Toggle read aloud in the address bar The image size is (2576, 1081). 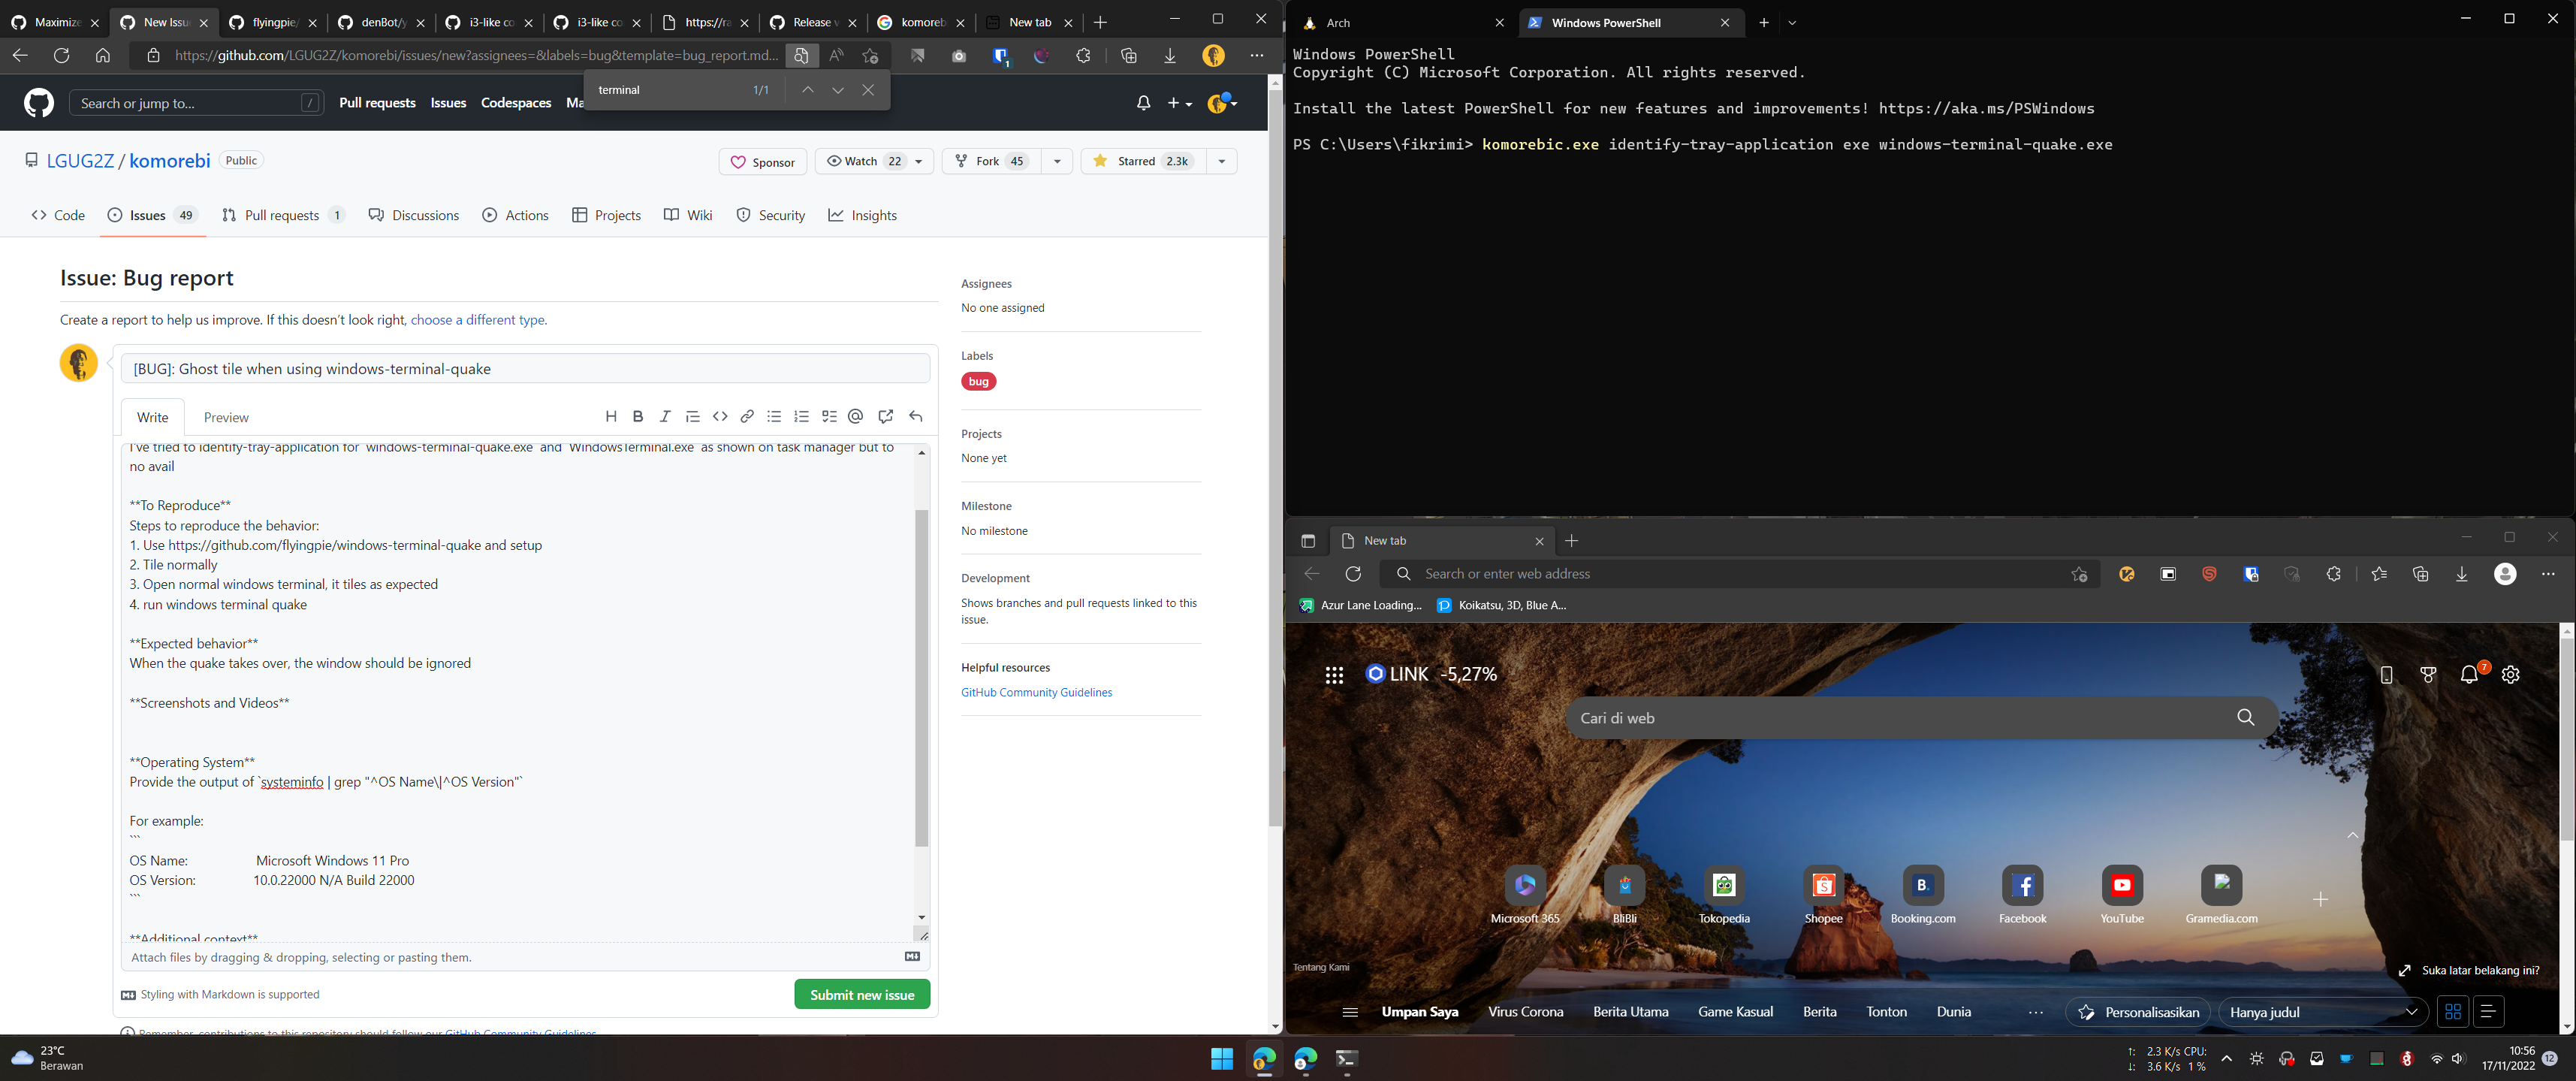836,56
